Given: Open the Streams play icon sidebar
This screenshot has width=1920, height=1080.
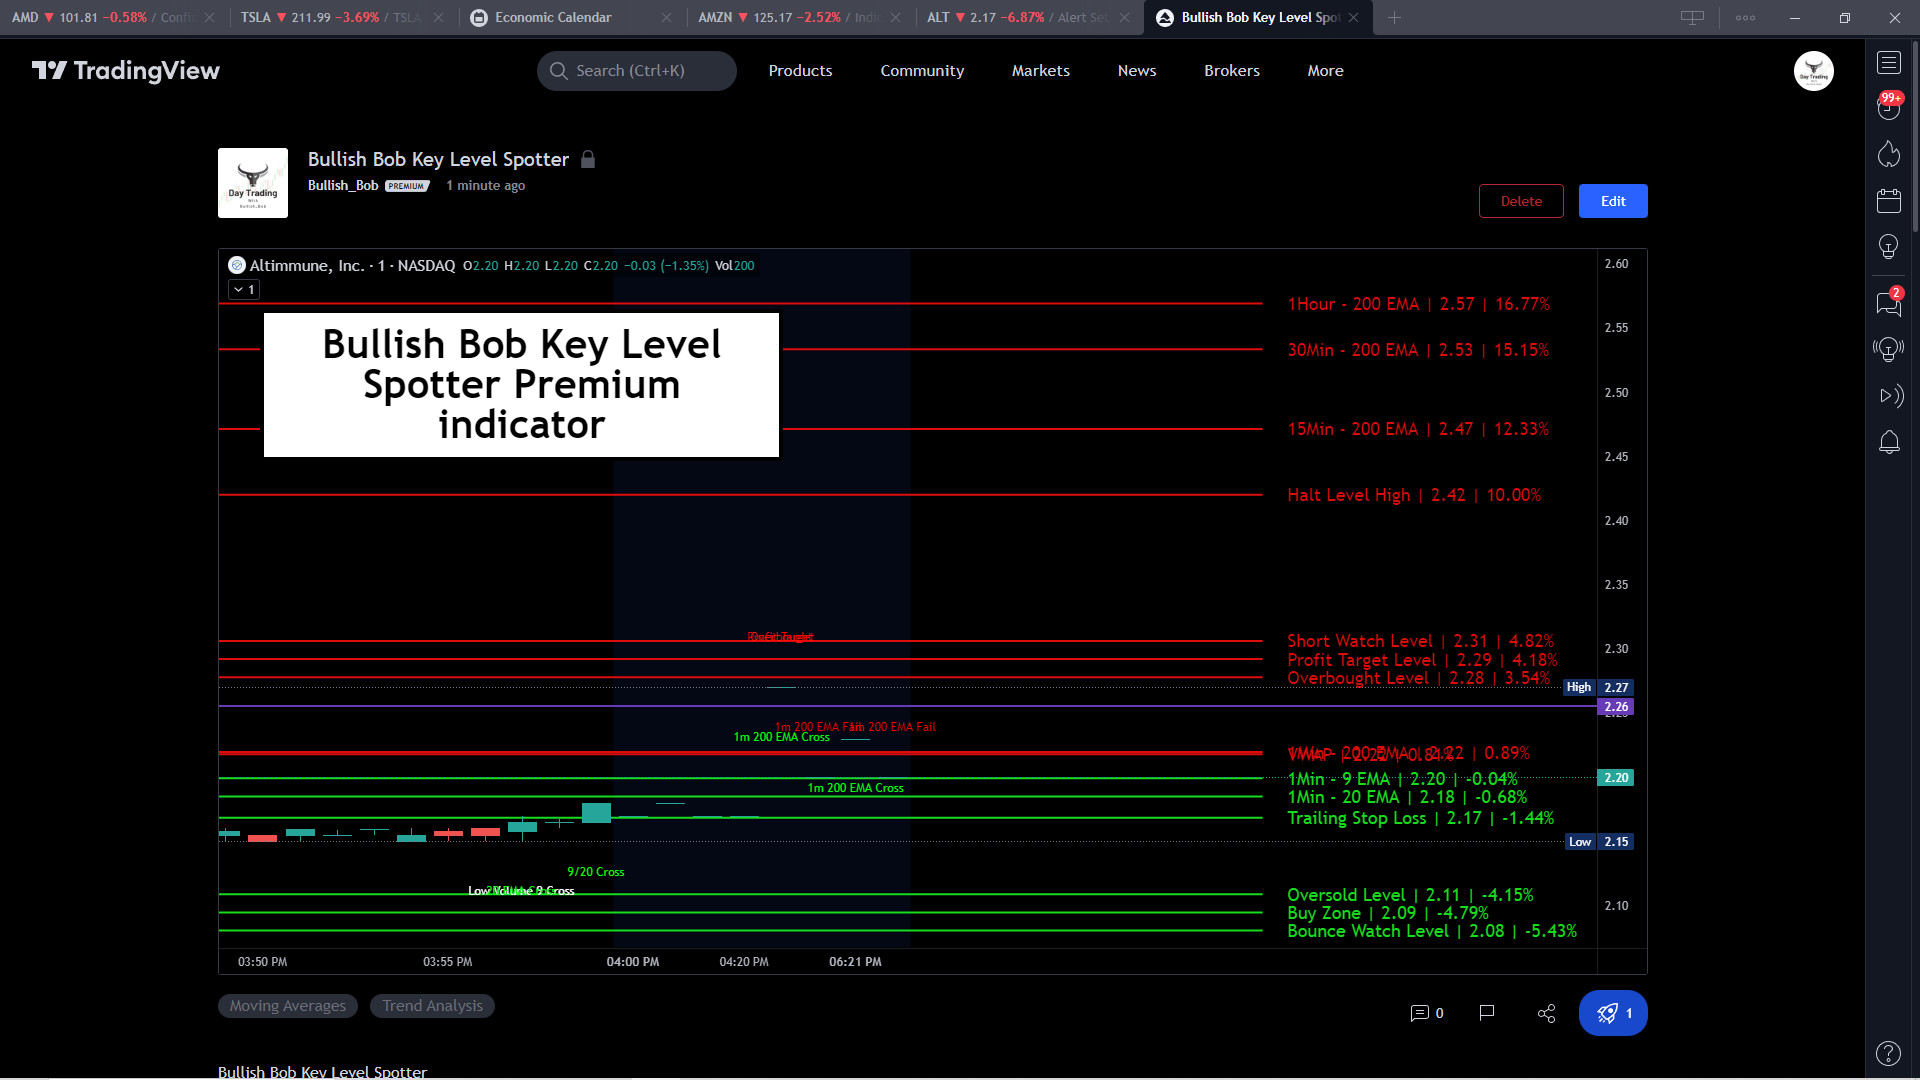Looking at the screenshot, I should pyautogui.click(x=1890, y=396).
